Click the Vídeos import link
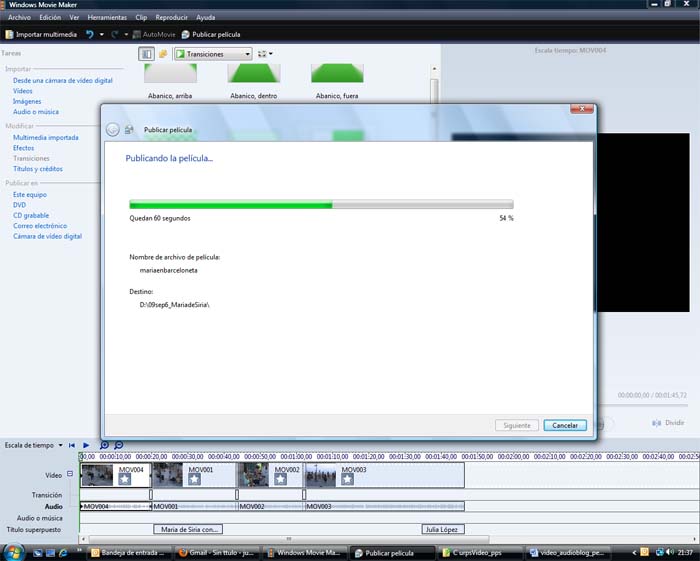 click(22, 91)
